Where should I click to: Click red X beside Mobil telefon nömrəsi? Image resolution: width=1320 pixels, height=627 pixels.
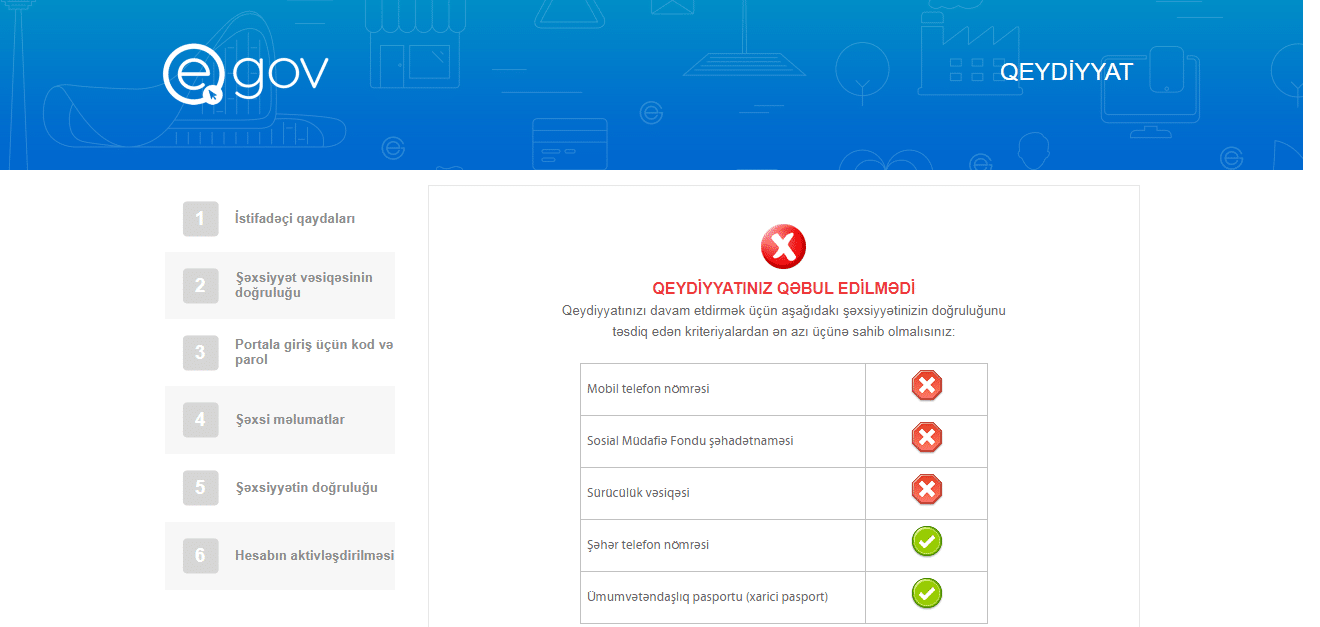tap(926, 386)
